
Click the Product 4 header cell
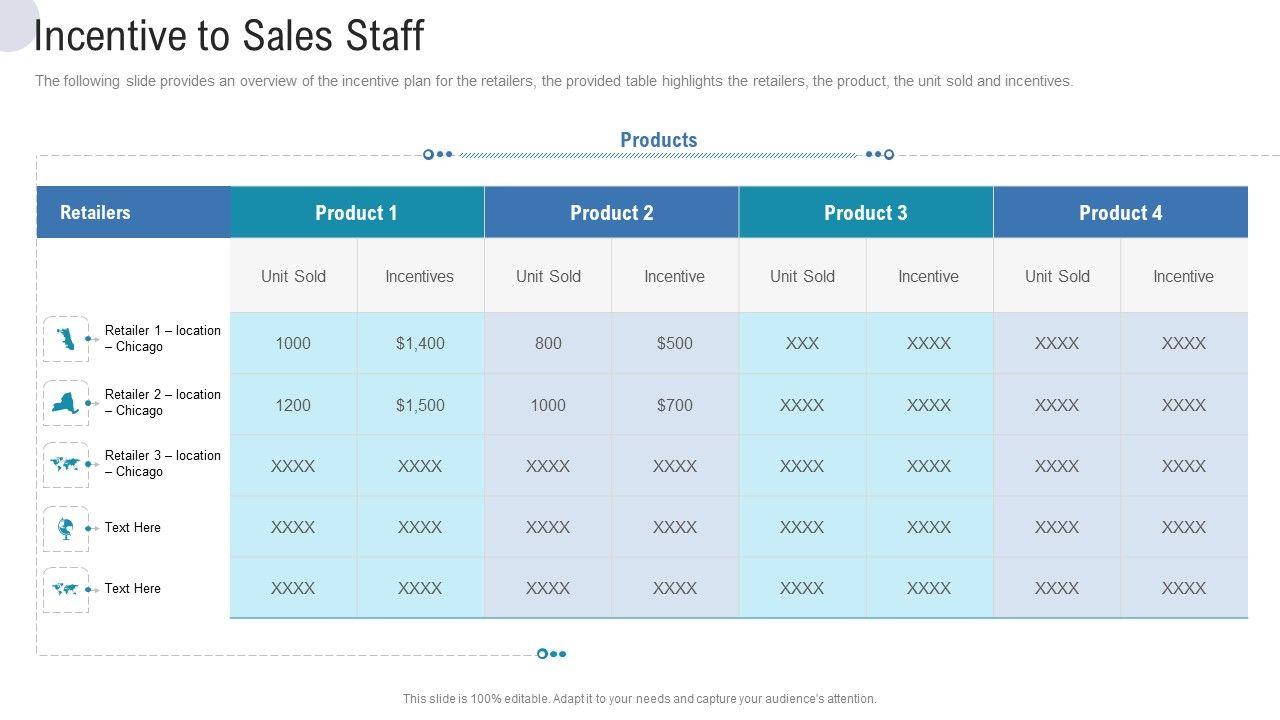pos(1121,212)
